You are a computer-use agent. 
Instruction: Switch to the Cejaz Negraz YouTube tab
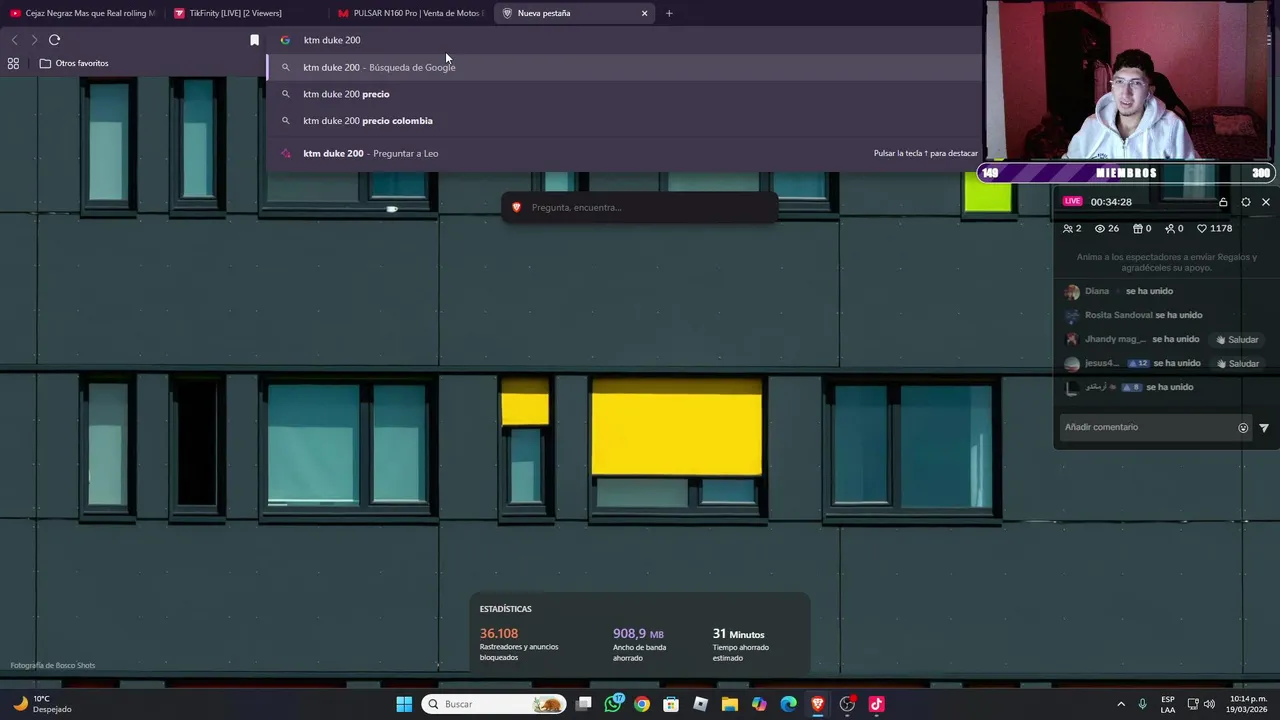(x=82, y=13)
